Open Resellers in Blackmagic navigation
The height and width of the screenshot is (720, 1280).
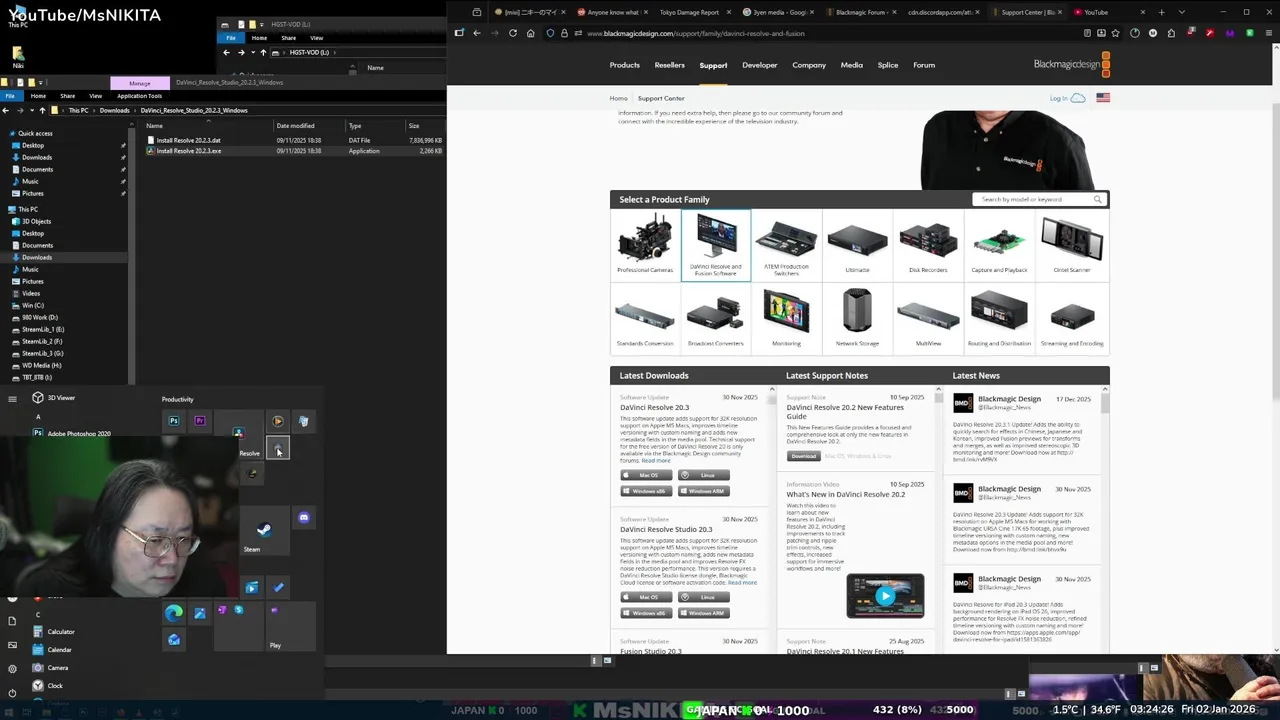pos(670,65)
